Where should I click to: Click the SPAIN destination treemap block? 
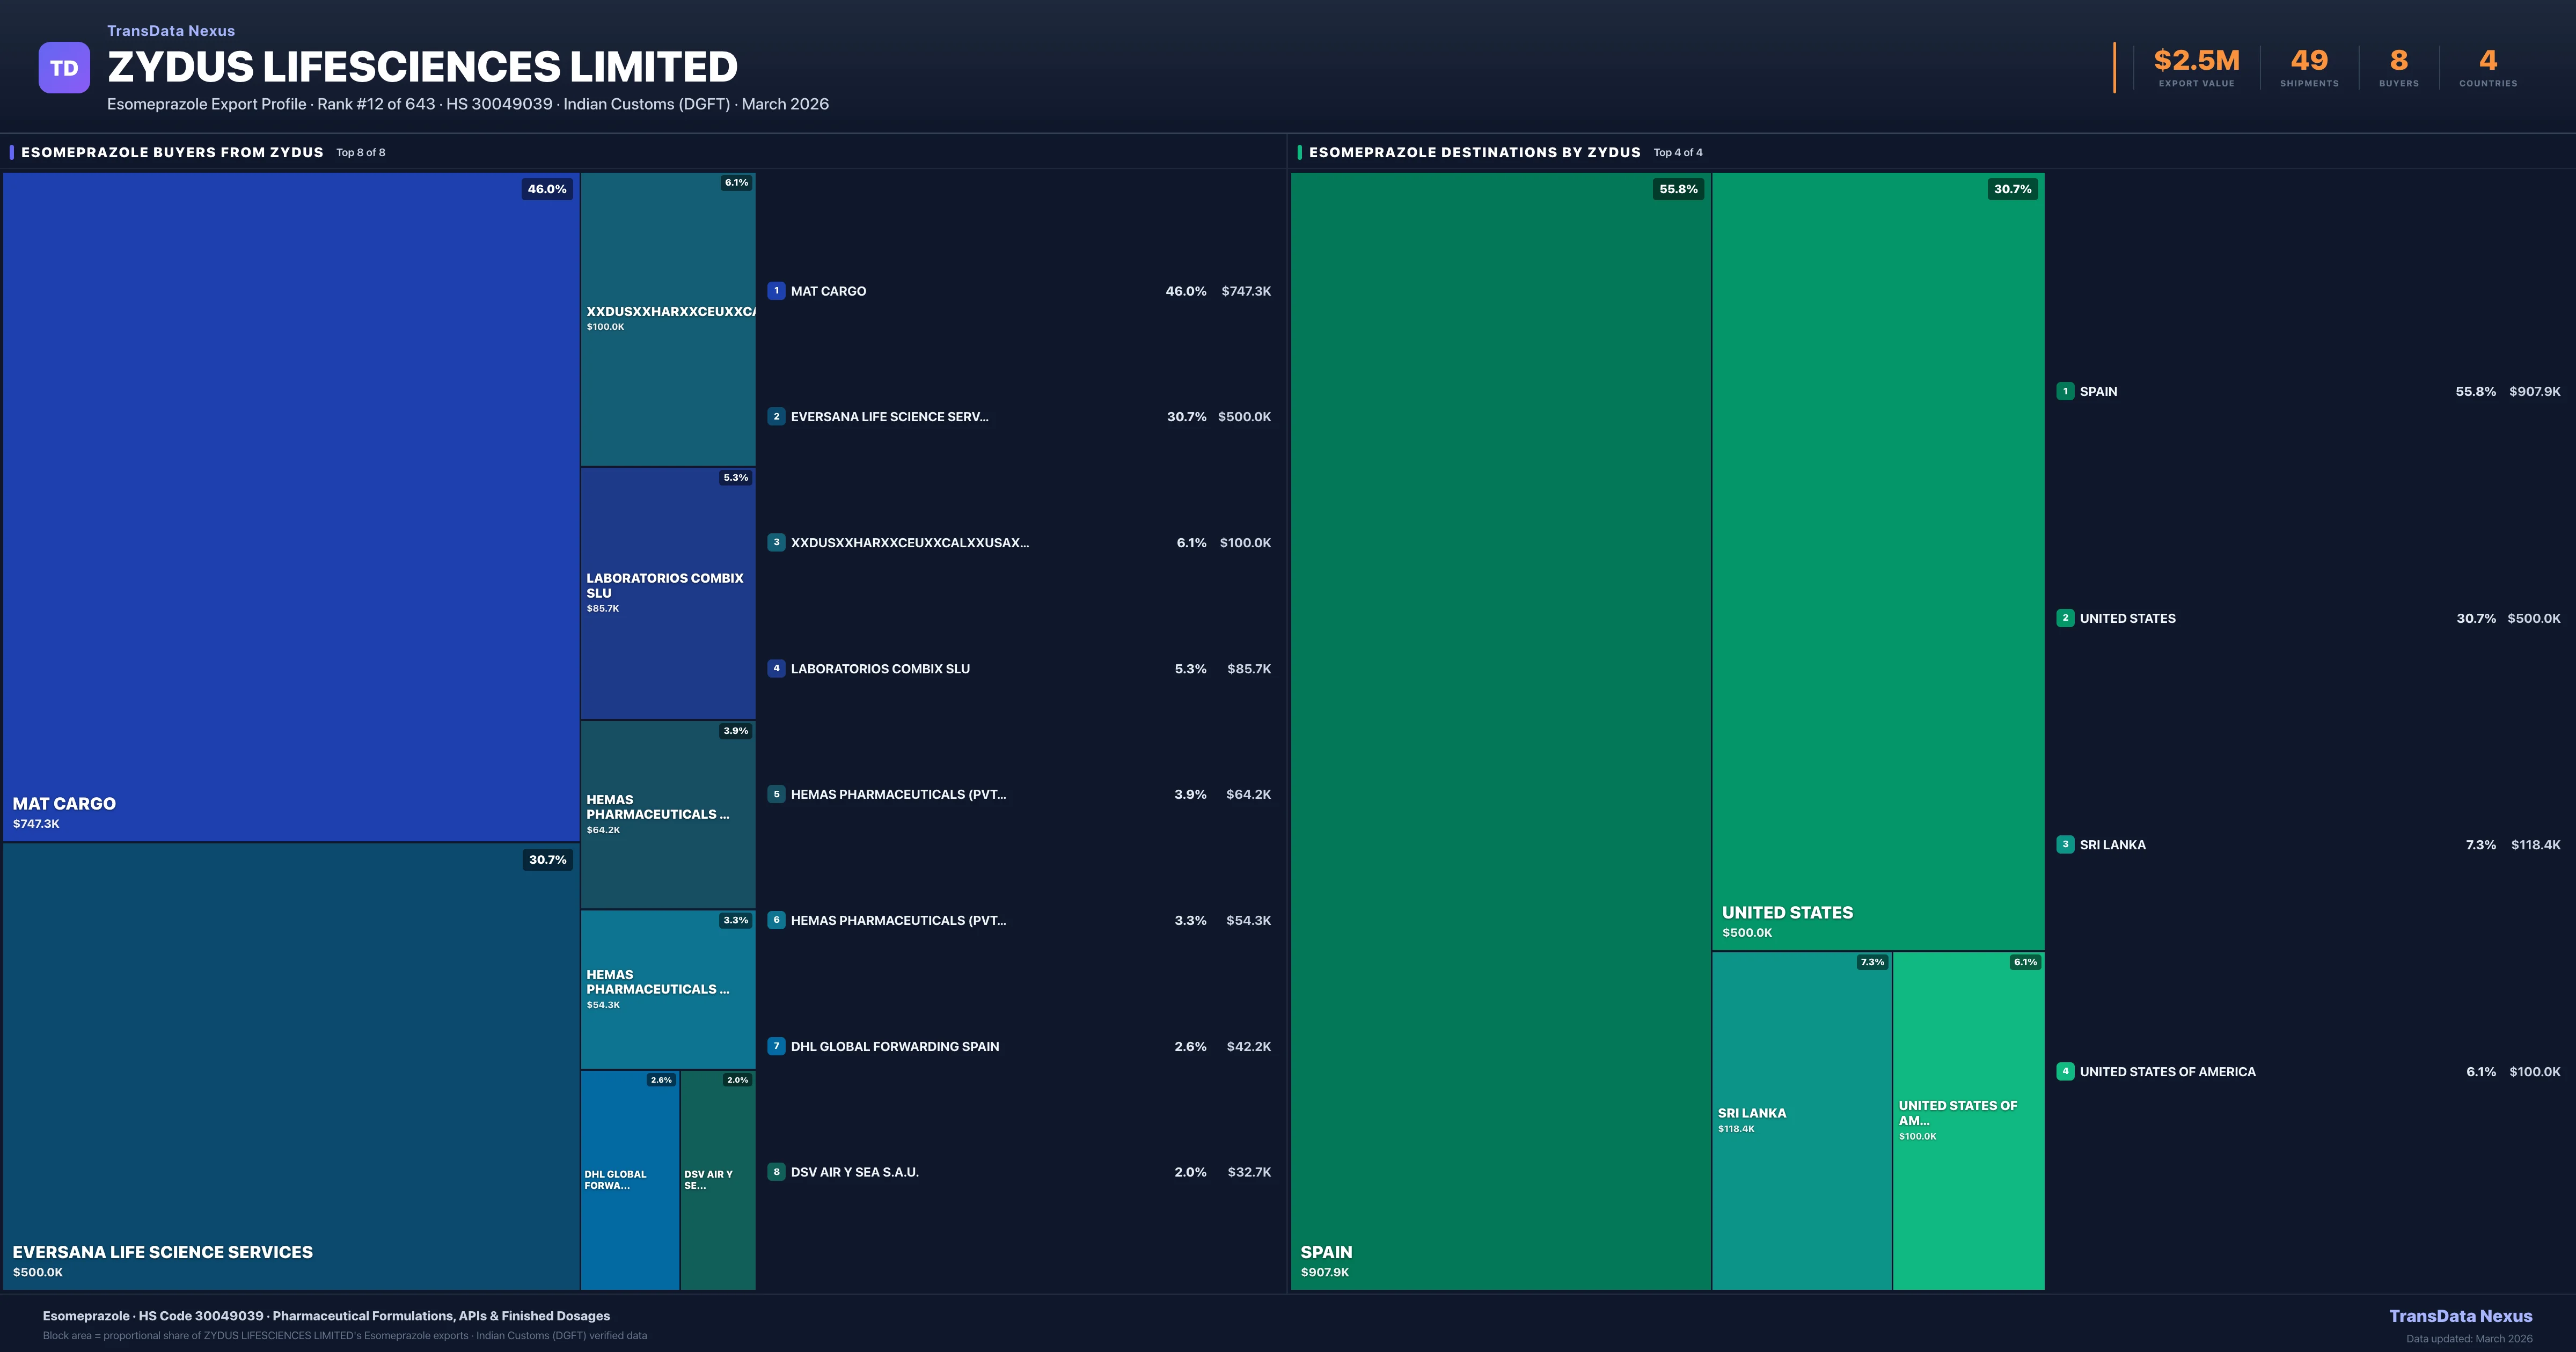click(1500, 730)
